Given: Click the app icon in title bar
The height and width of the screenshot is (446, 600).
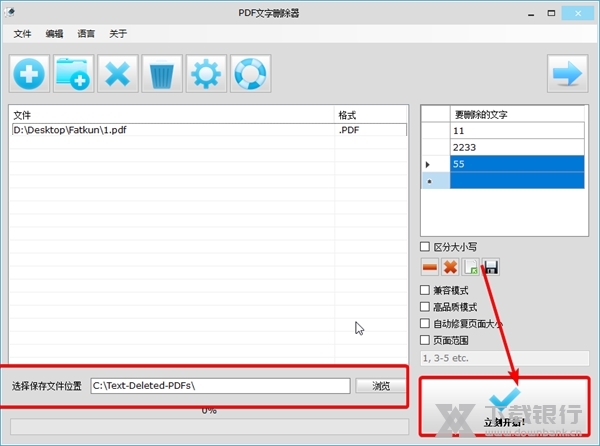Looking at the screenshot, I should pyautogui.click(x=10, y=13).
